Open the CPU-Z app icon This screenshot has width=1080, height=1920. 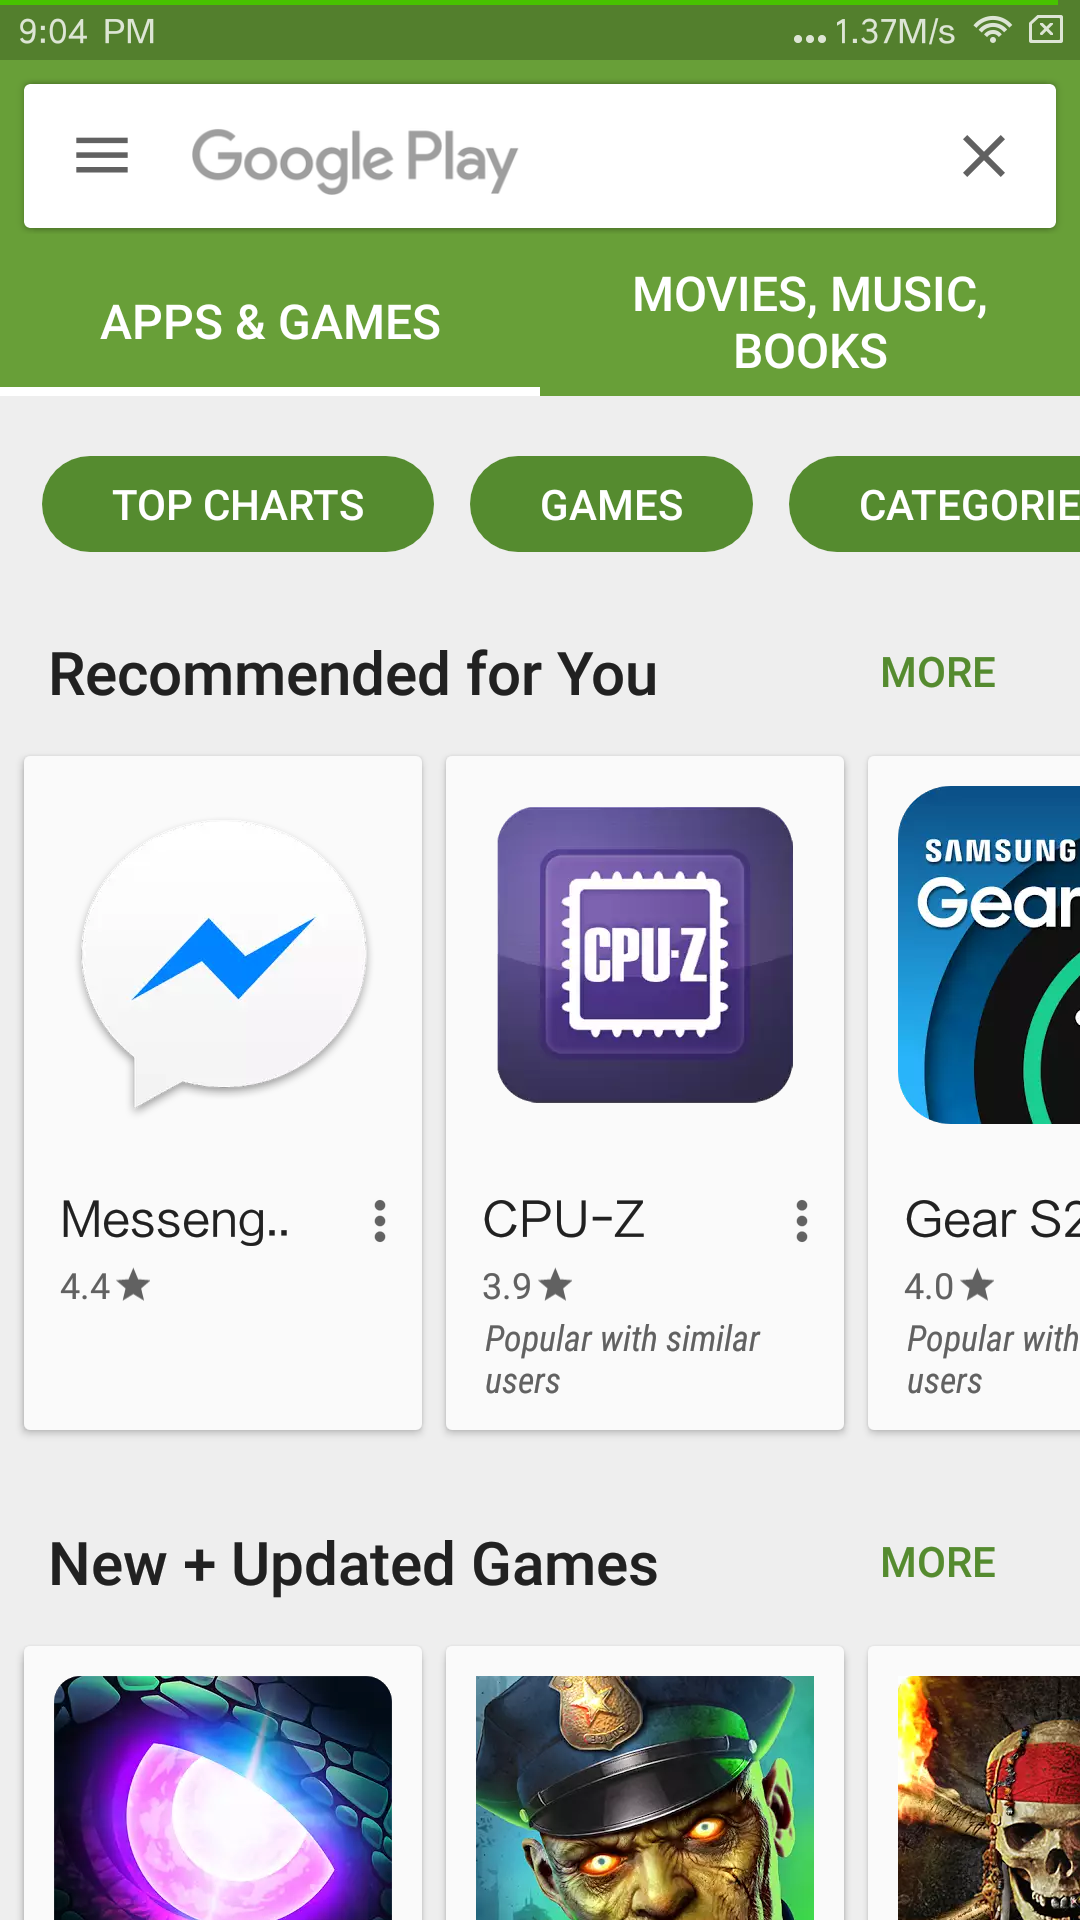click(x=645, y=954)
